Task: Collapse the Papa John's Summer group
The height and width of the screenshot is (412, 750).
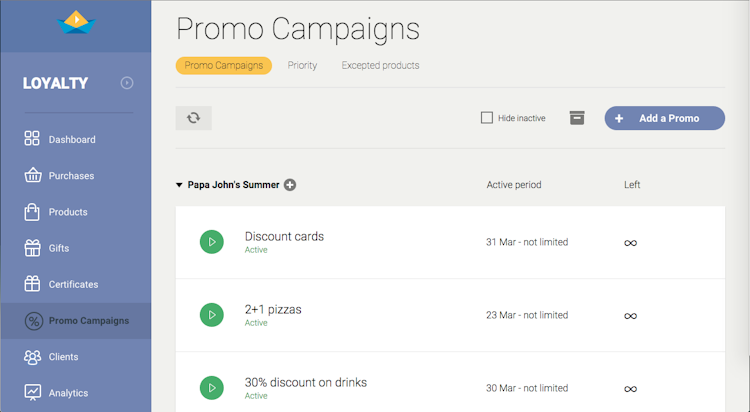Action: click(179, 185)
